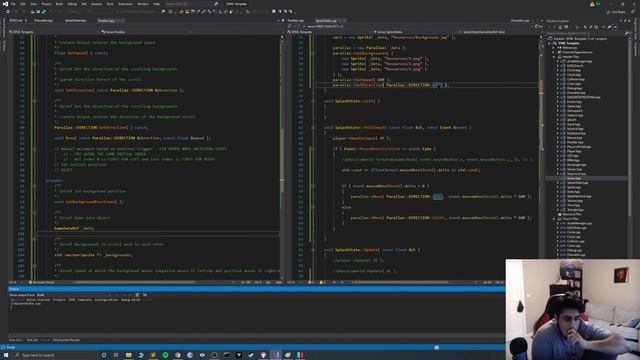Open the Debug menu
The image size is (640, 360).
click(x=72, y=4)
